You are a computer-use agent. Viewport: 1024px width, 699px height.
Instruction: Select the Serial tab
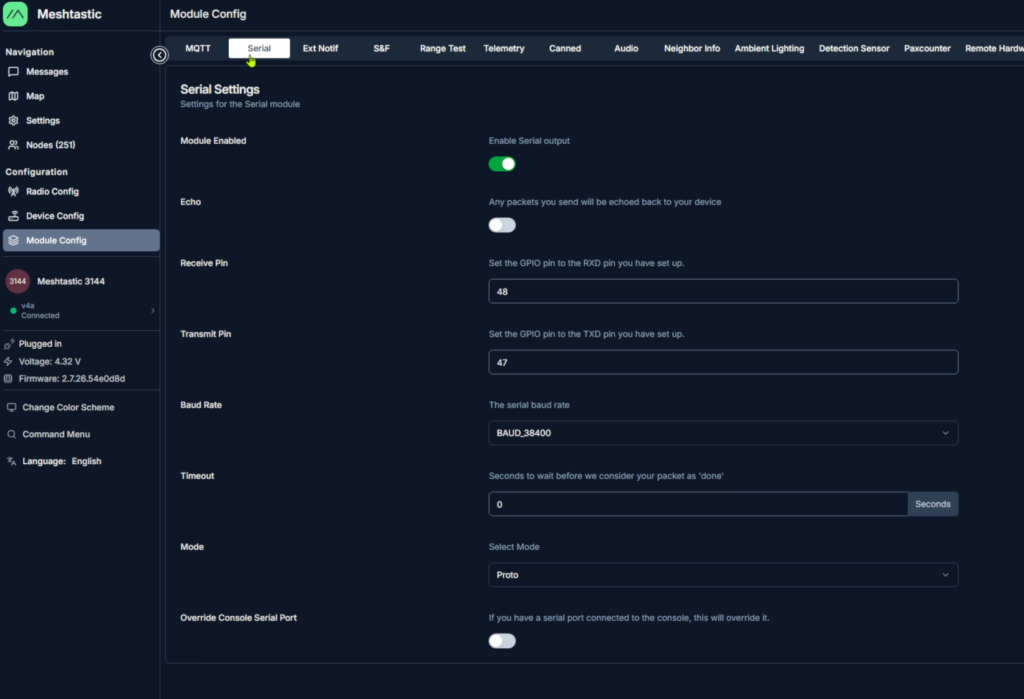click(x=259, y=48)
